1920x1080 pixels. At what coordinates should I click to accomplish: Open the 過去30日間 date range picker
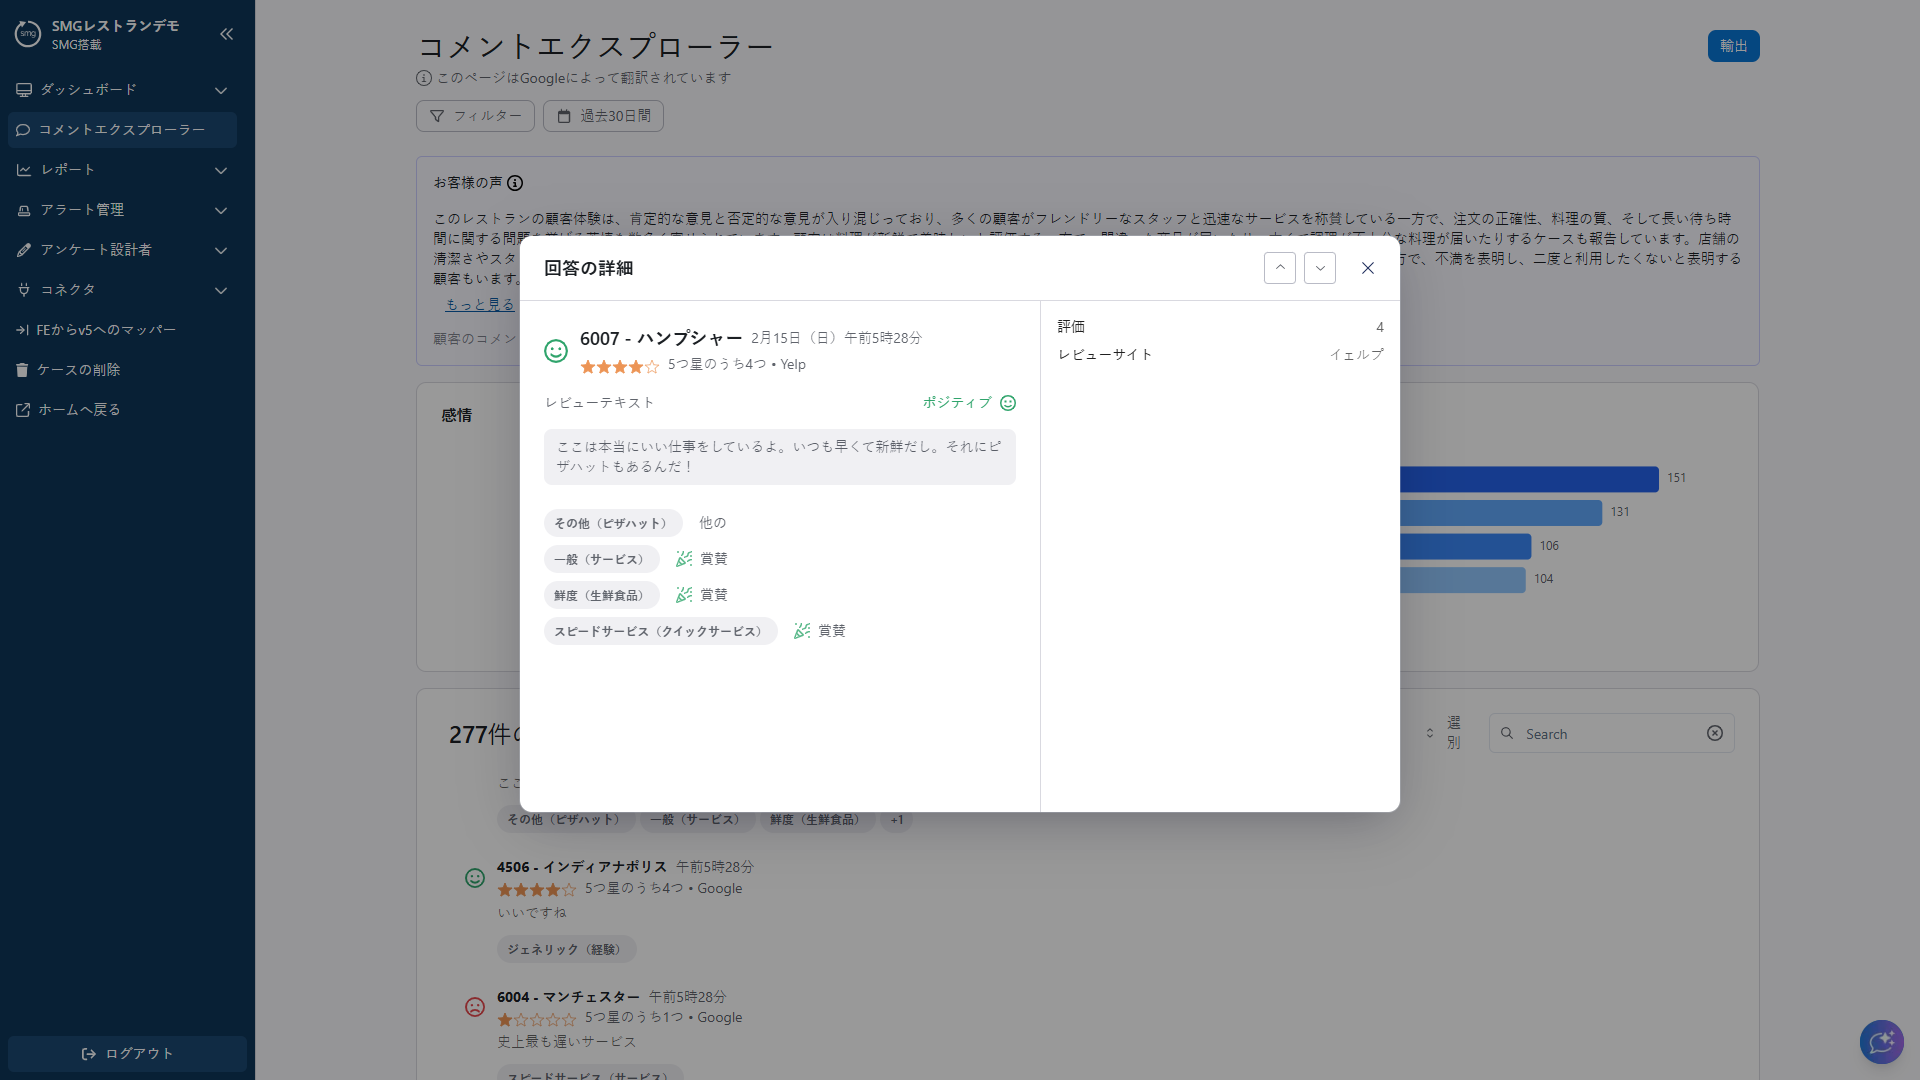603,116
